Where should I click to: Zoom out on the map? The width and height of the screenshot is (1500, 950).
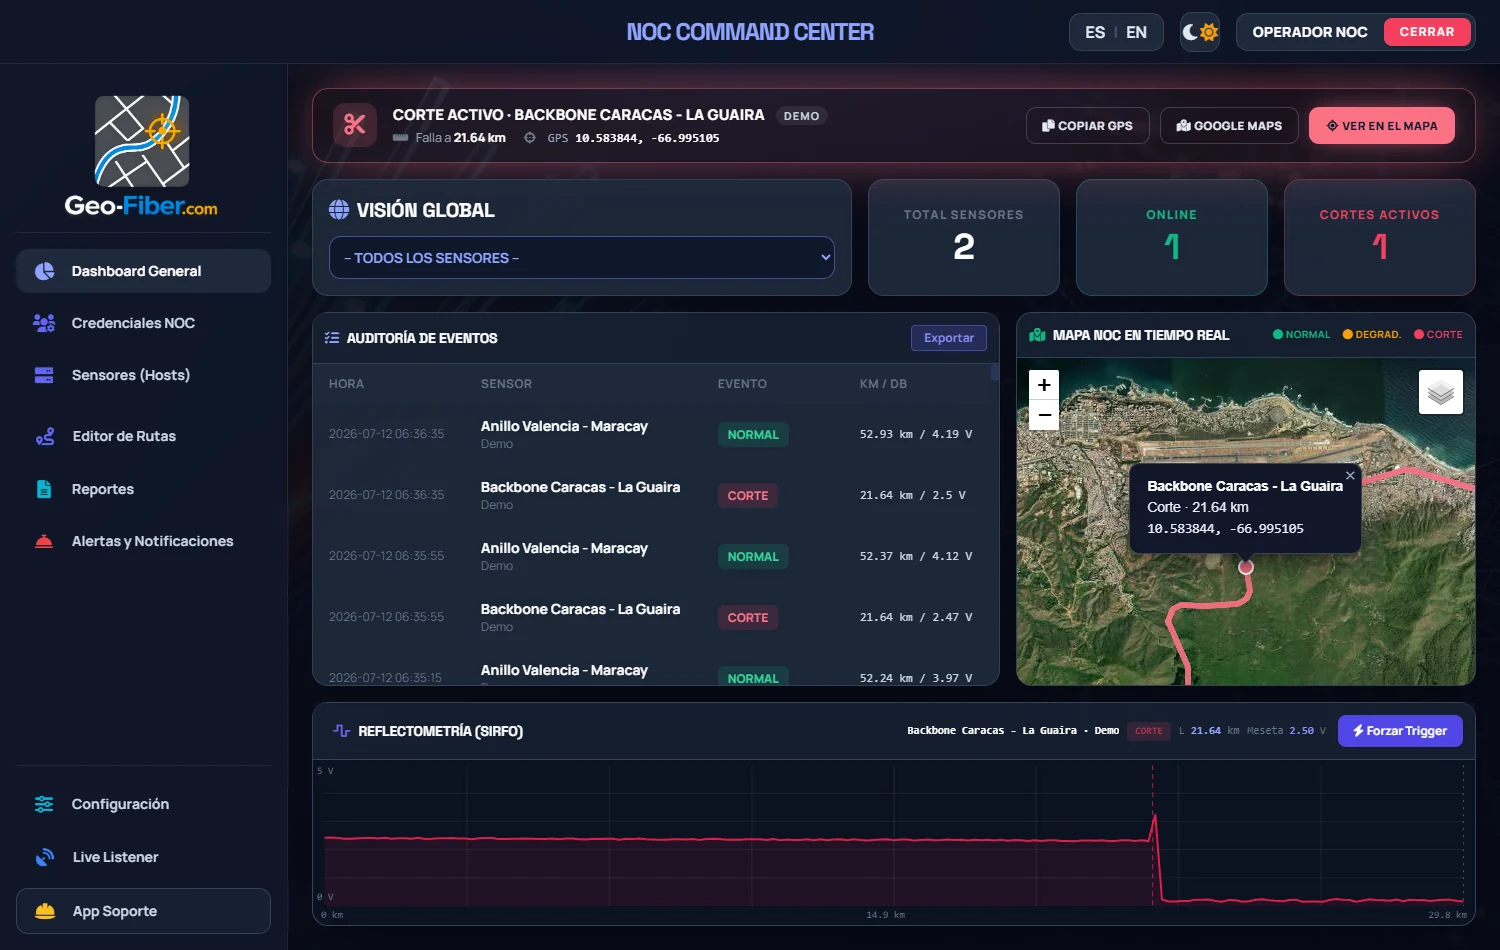[x=1044, y=415]
